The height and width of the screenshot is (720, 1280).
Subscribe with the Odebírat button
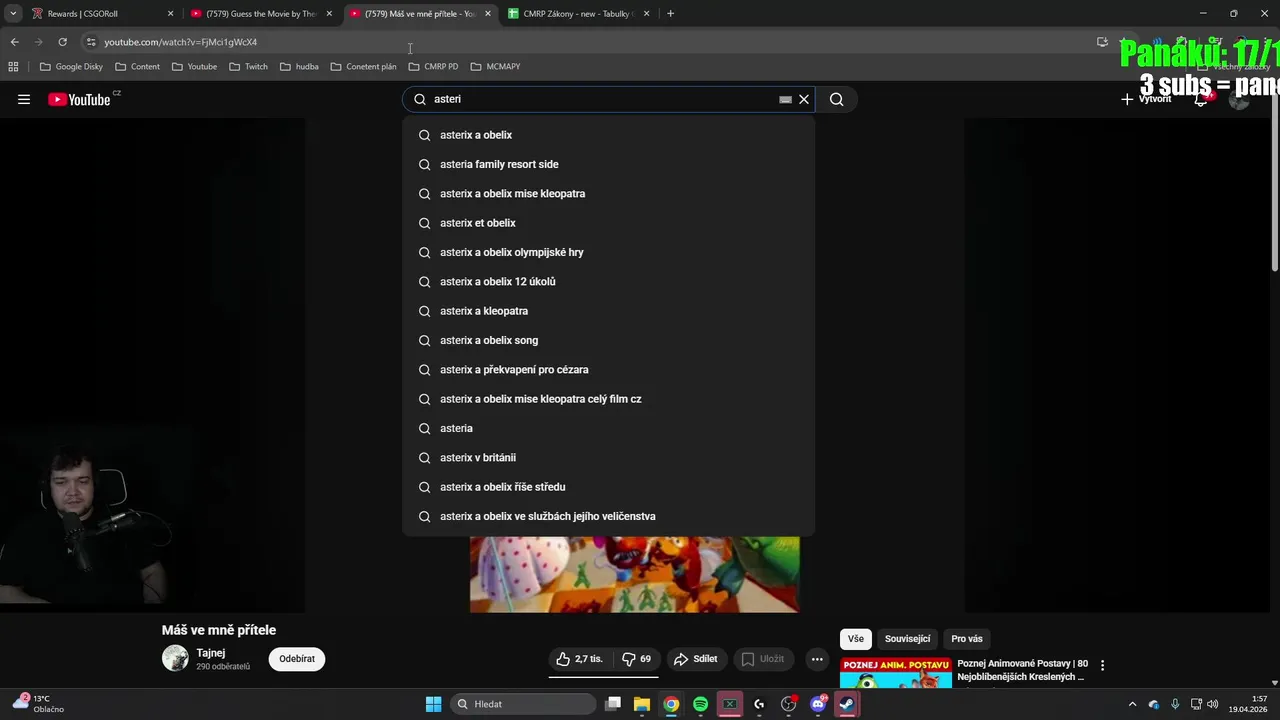click(x=297, y=659)
